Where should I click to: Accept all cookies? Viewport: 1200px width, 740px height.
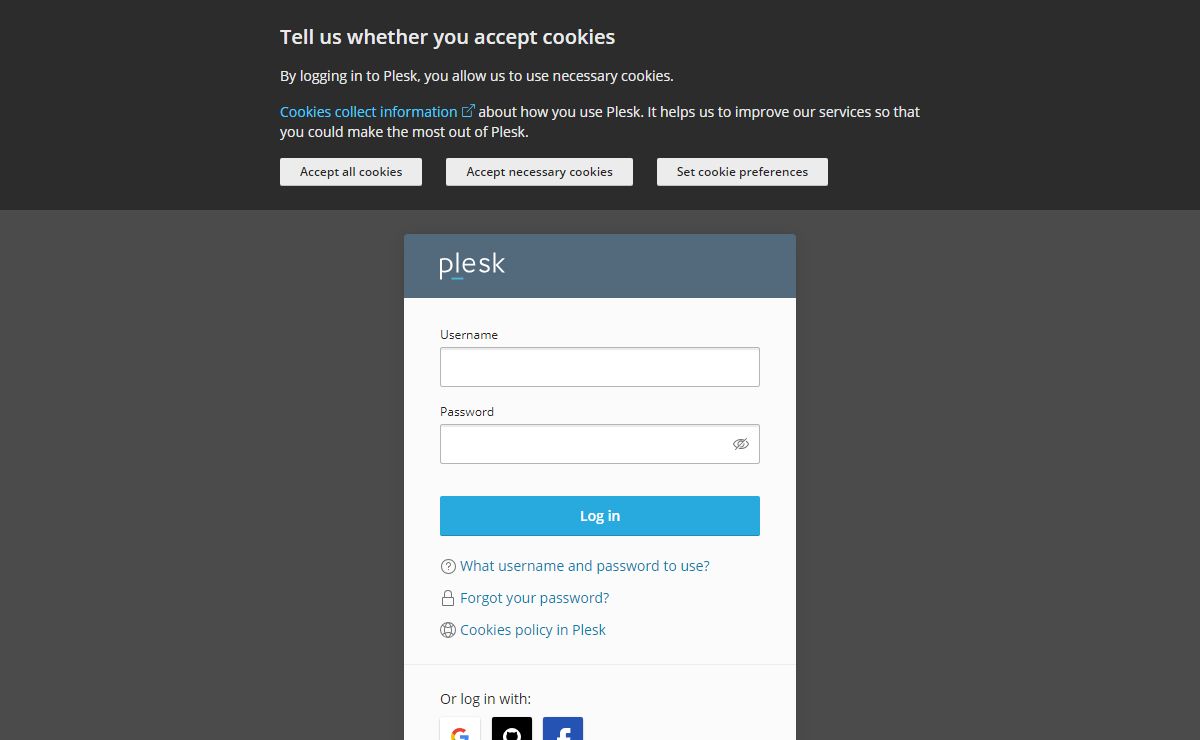(x=351, y=172)
